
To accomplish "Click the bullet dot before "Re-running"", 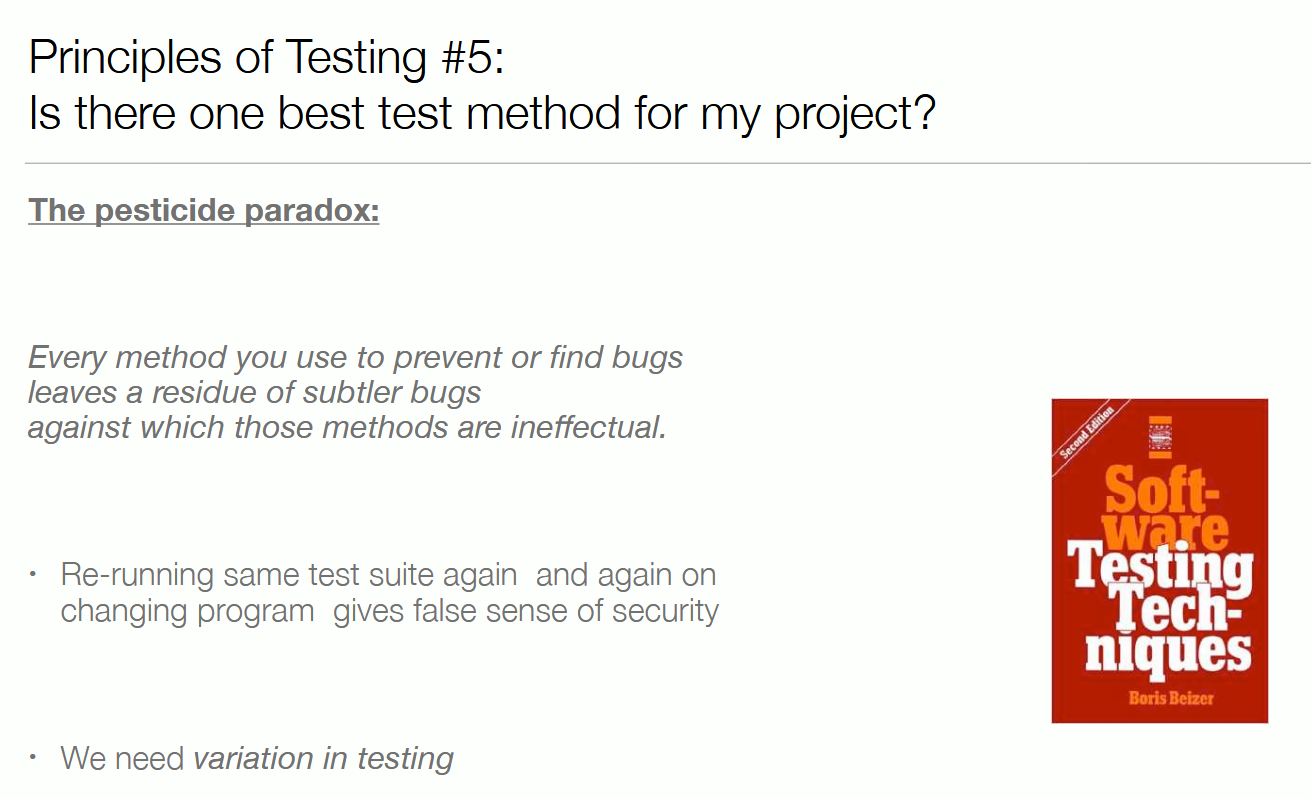I will pyautogui.click(x=33, y=575).
